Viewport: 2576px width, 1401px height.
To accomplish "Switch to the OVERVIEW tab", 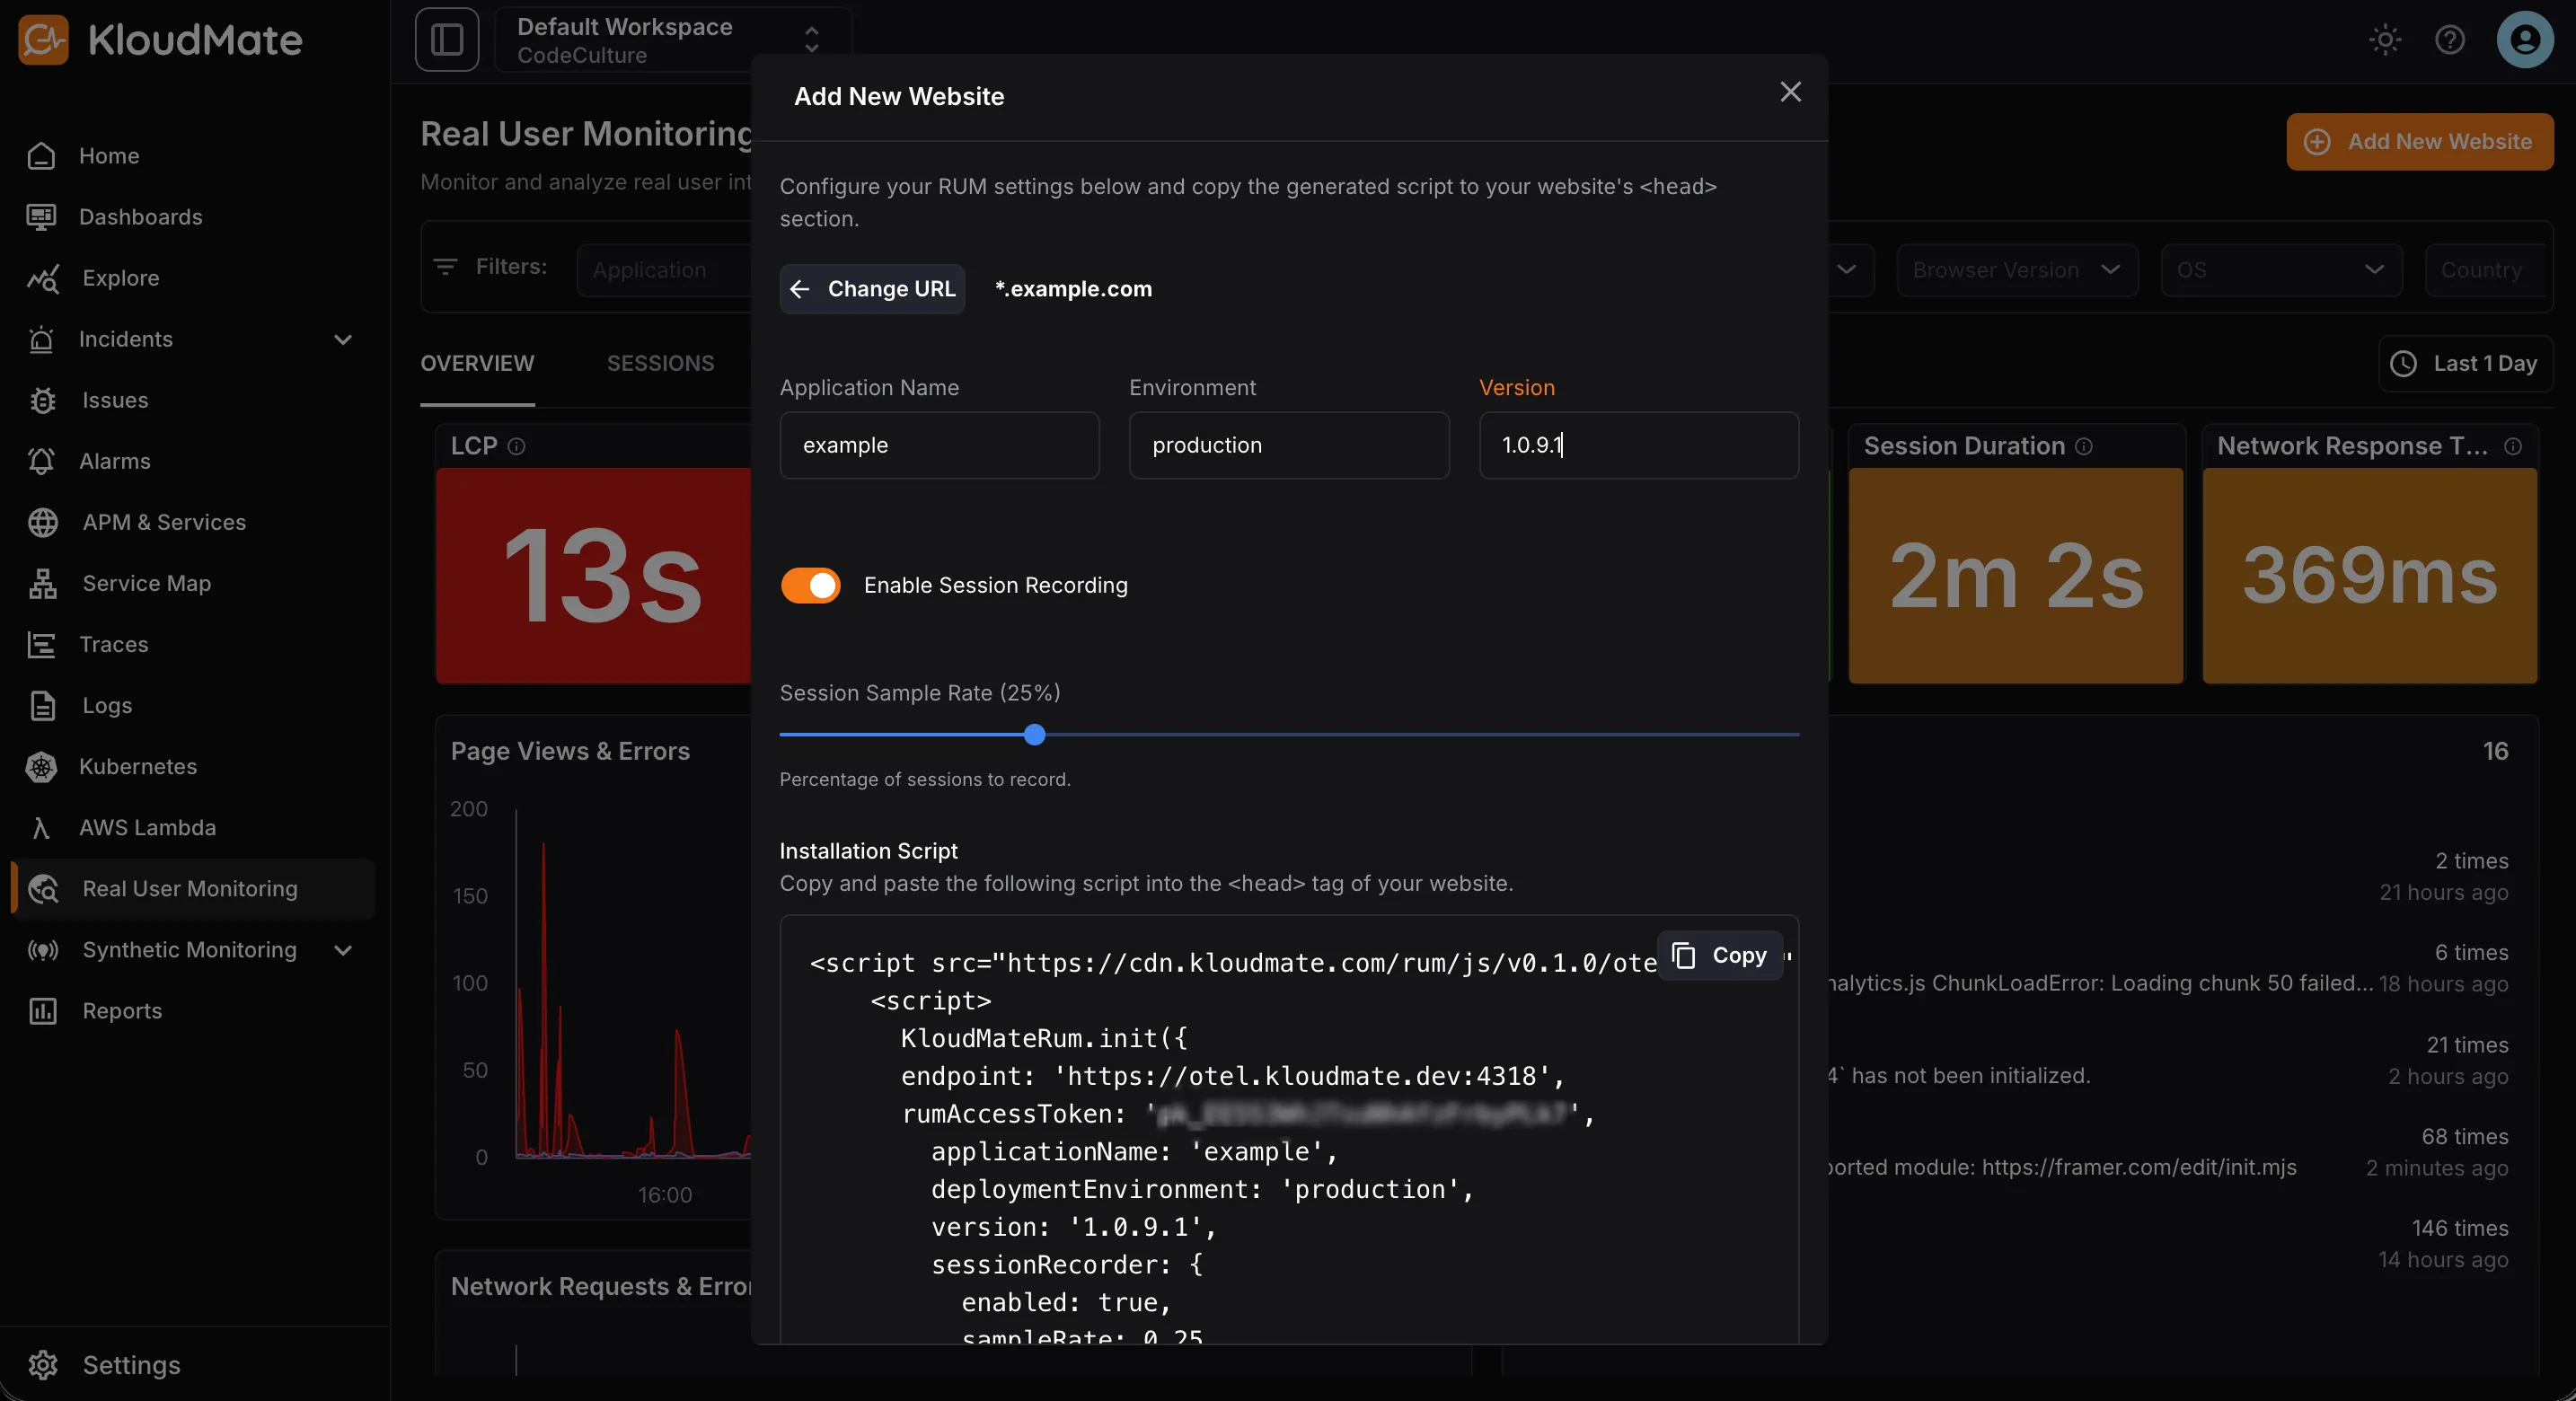I will [x=477, y=363].
